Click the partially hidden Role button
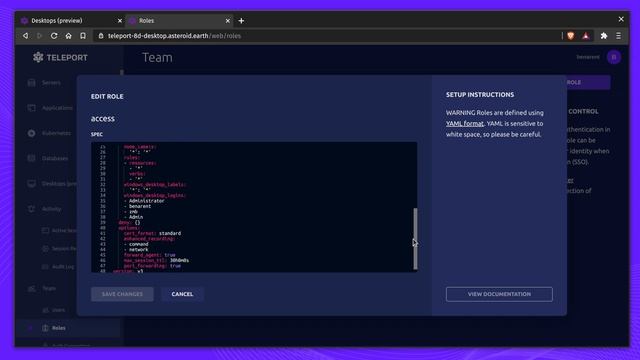This screenshot has width=640, height=360. pos(588,82)
